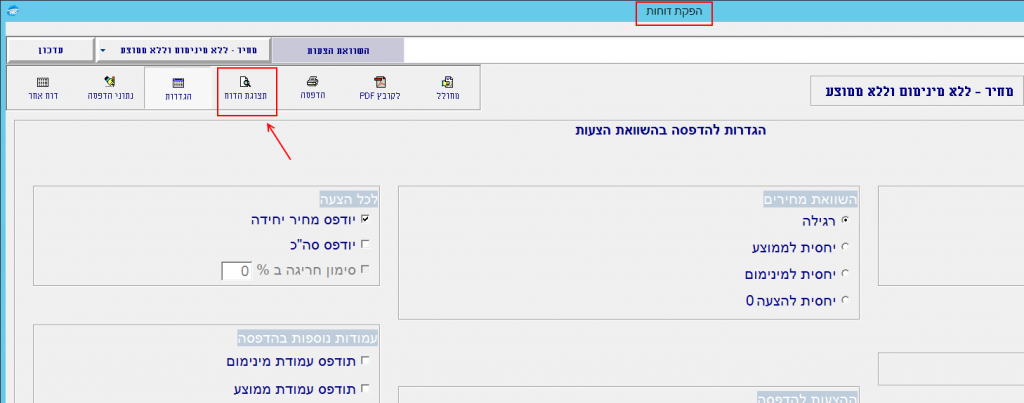Image resolution: width=1024 pixels, height=403 pixels.
Task: Select 'יחסית להצעה 0' radio option
Action: (x=846, y=300)
